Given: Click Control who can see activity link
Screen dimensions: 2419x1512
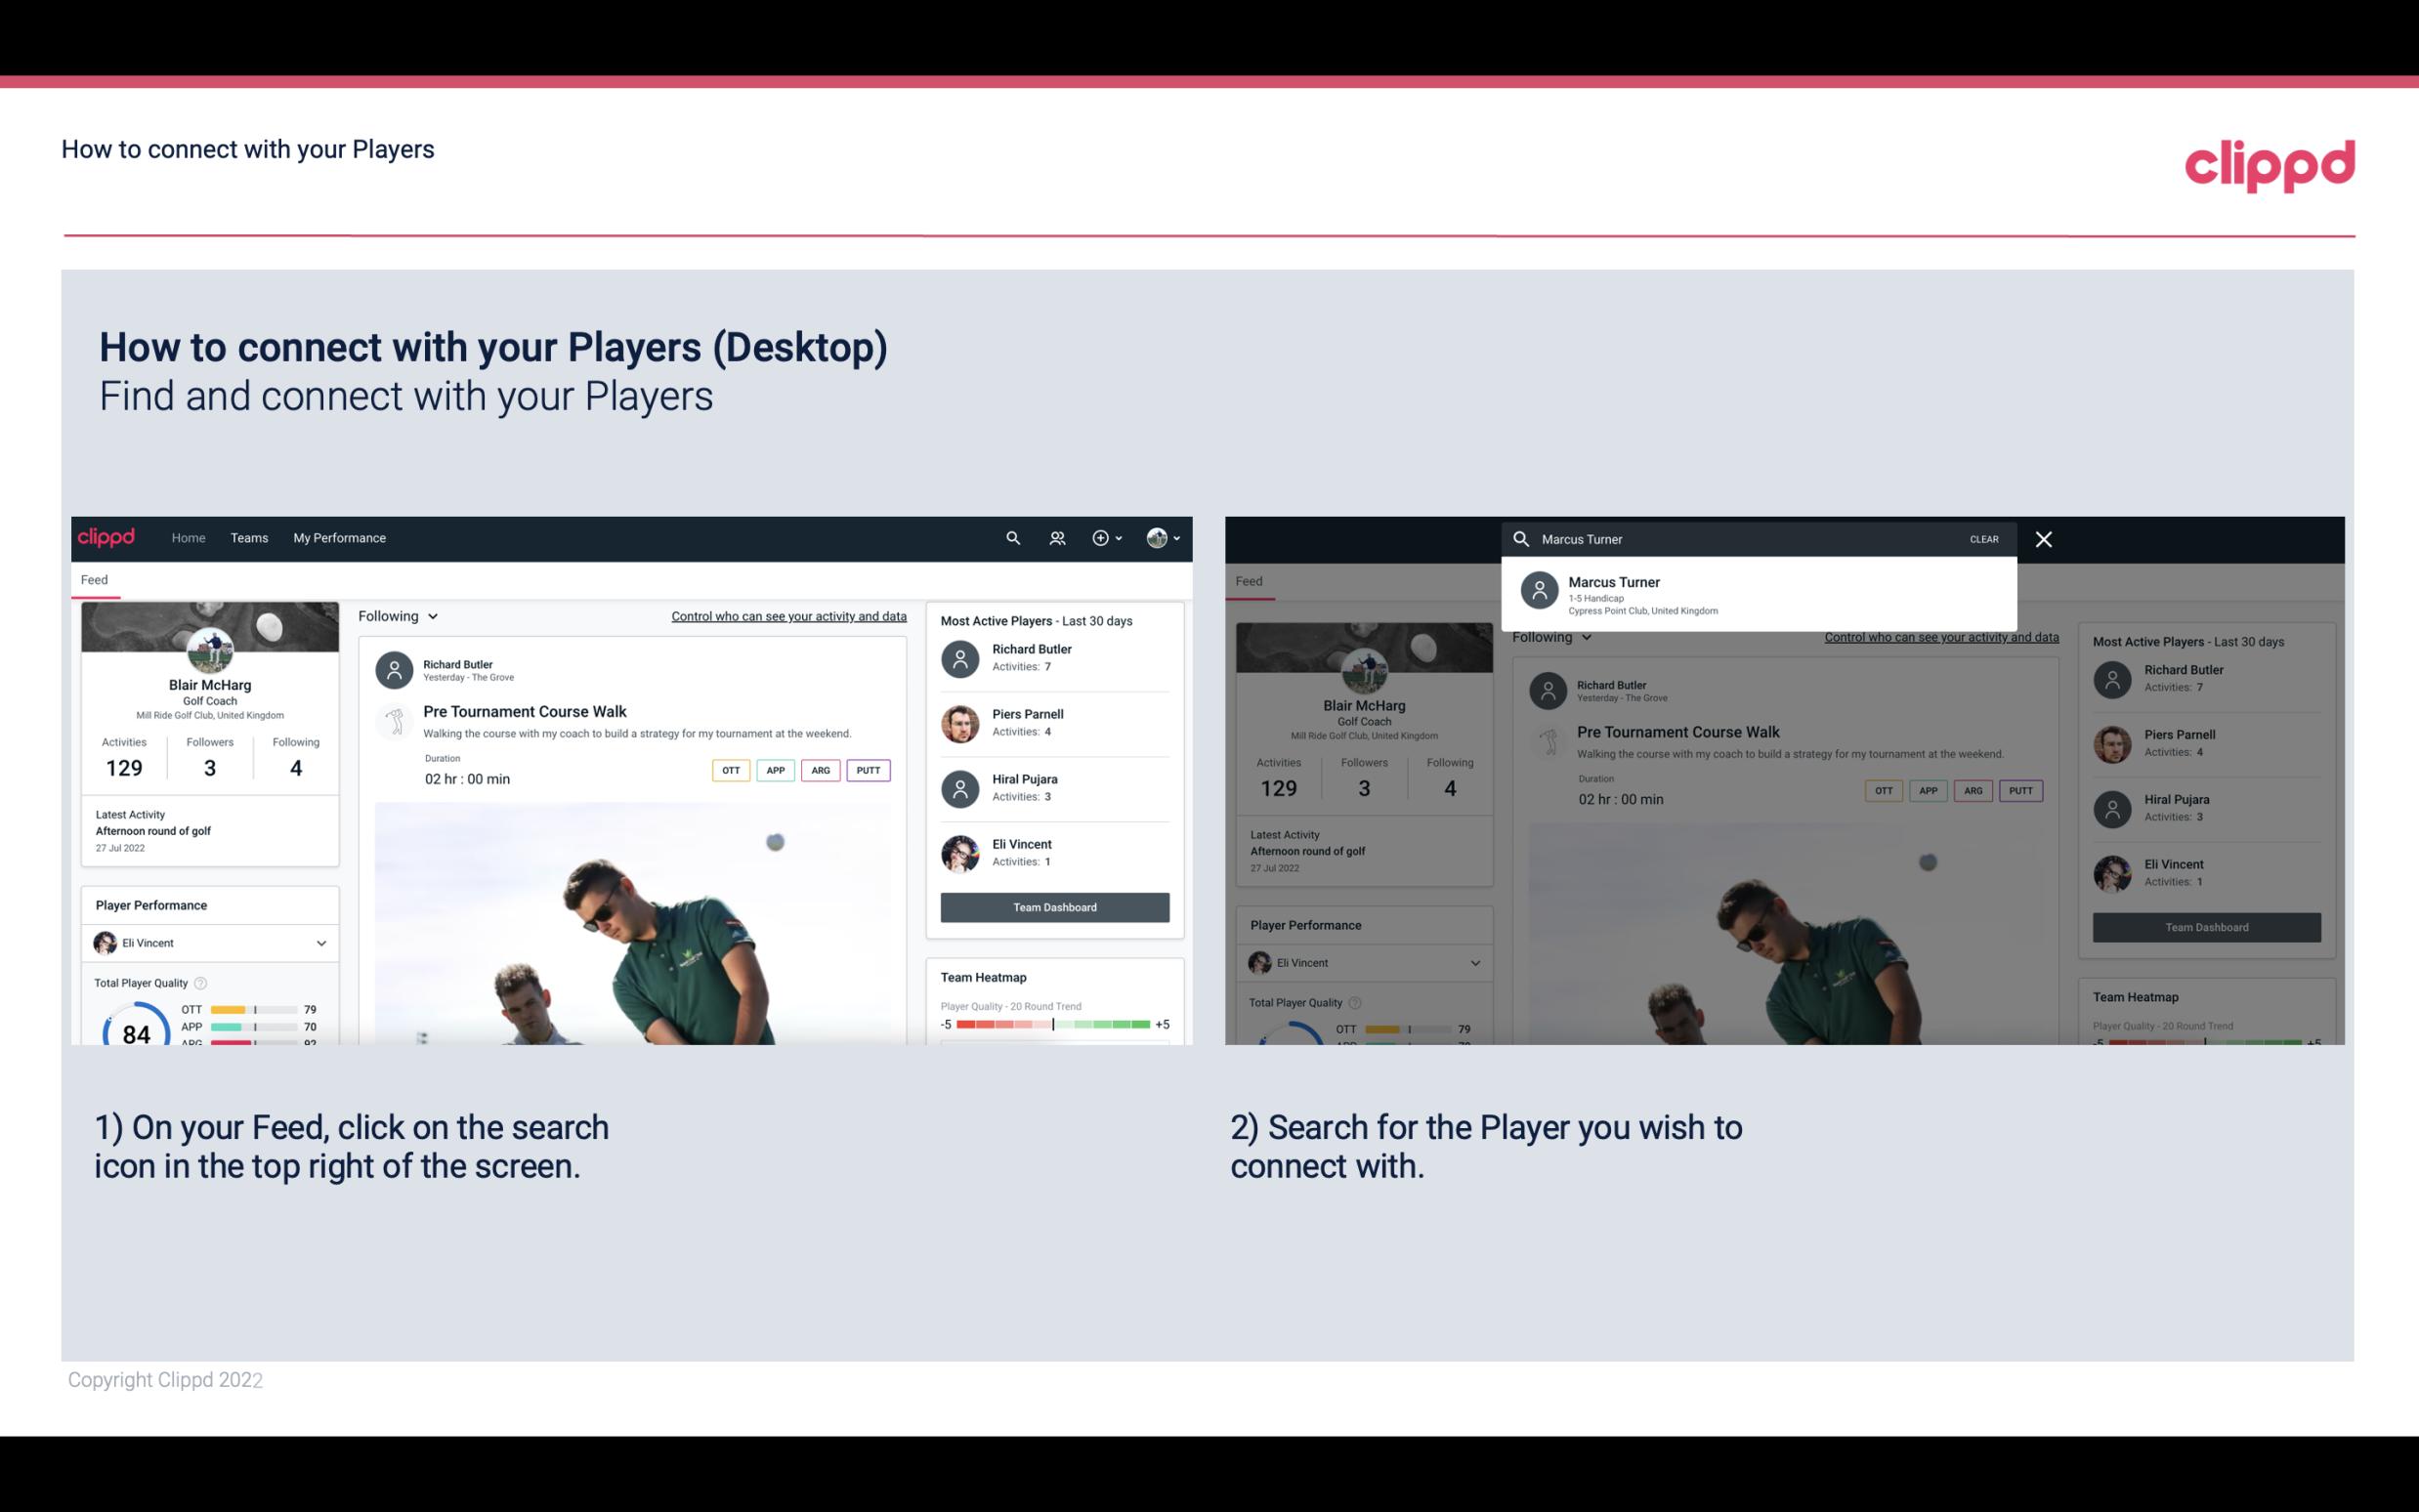Looking at the screenshot, I should [787, 615].
